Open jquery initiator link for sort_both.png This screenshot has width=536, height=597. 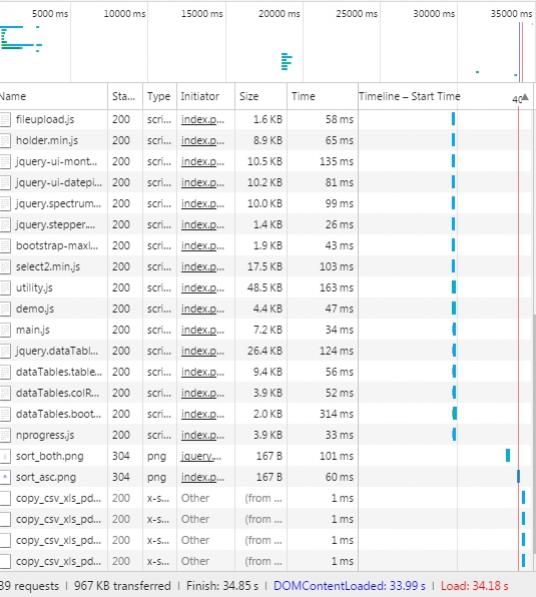[x=201, y=456]
